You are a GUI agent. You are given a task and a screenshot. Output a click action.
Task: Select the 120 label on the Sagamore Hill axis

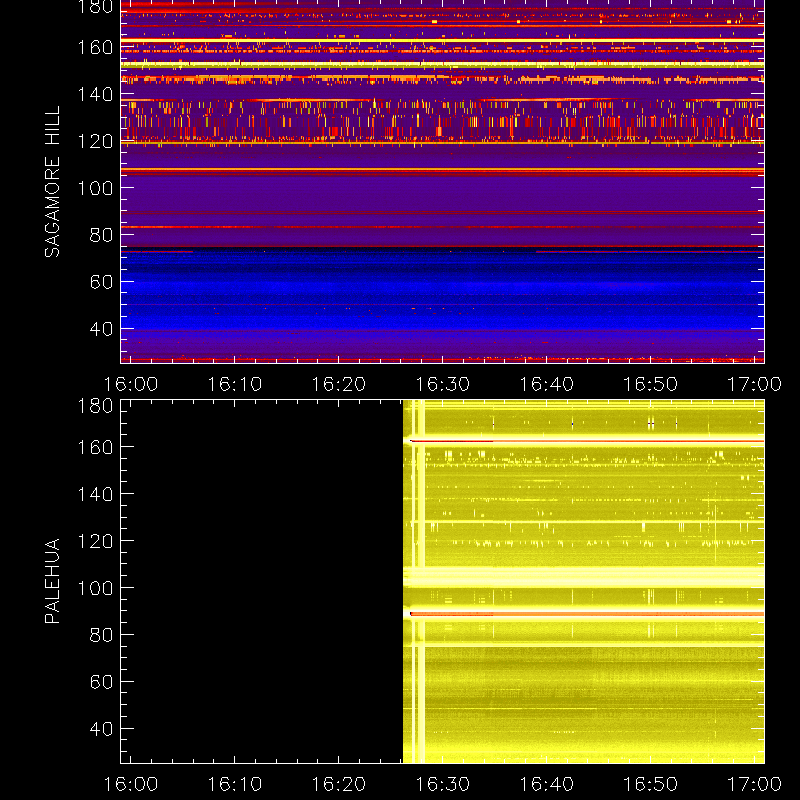[x=95, y=141]
